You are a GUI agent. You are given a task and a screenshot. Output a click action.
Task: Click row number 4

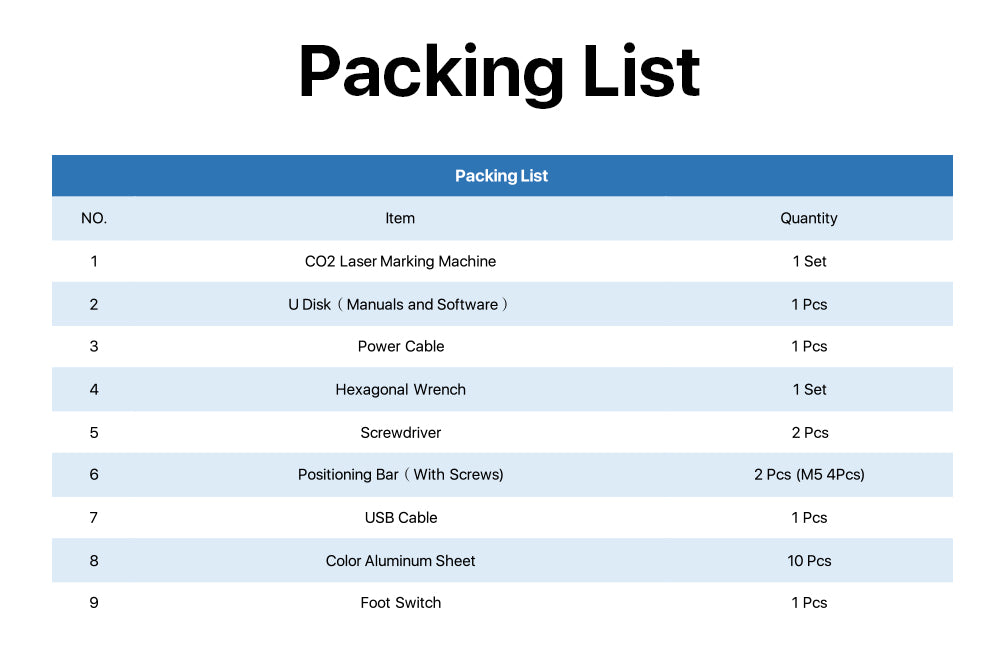point(94,390)
